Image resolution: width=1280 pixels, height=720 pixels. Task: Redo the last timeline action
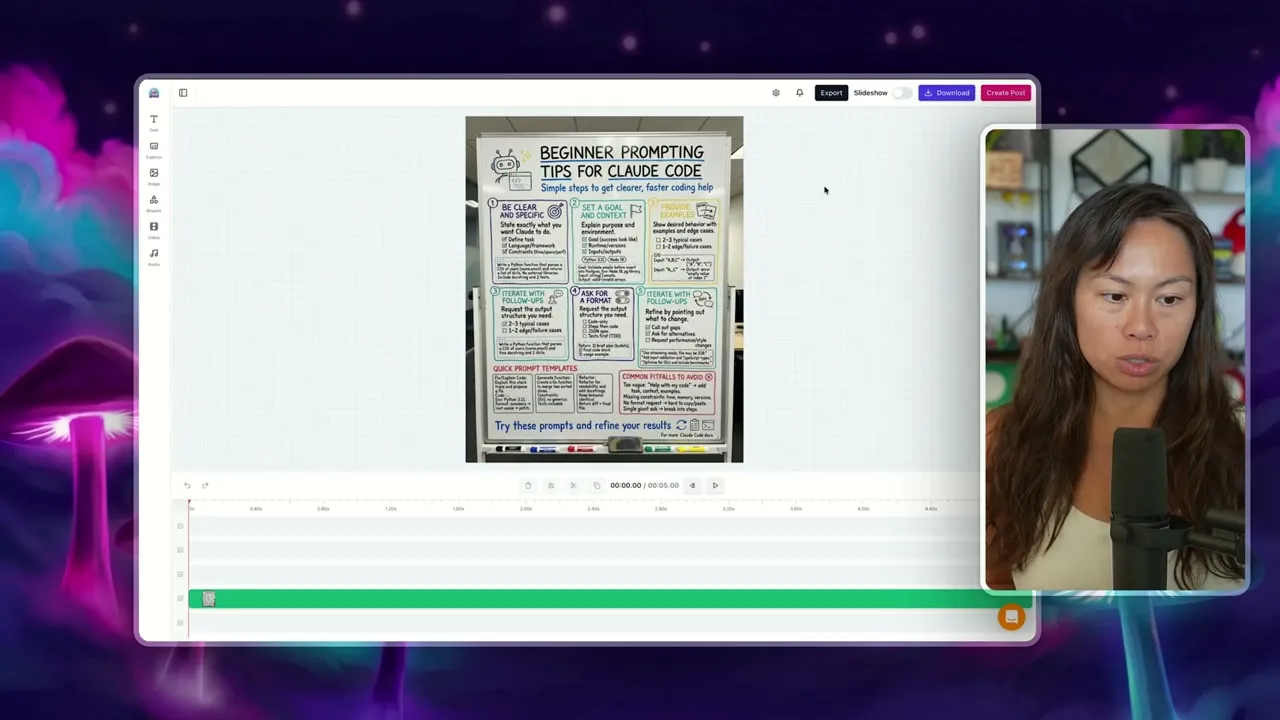click(x=205, y=486)
